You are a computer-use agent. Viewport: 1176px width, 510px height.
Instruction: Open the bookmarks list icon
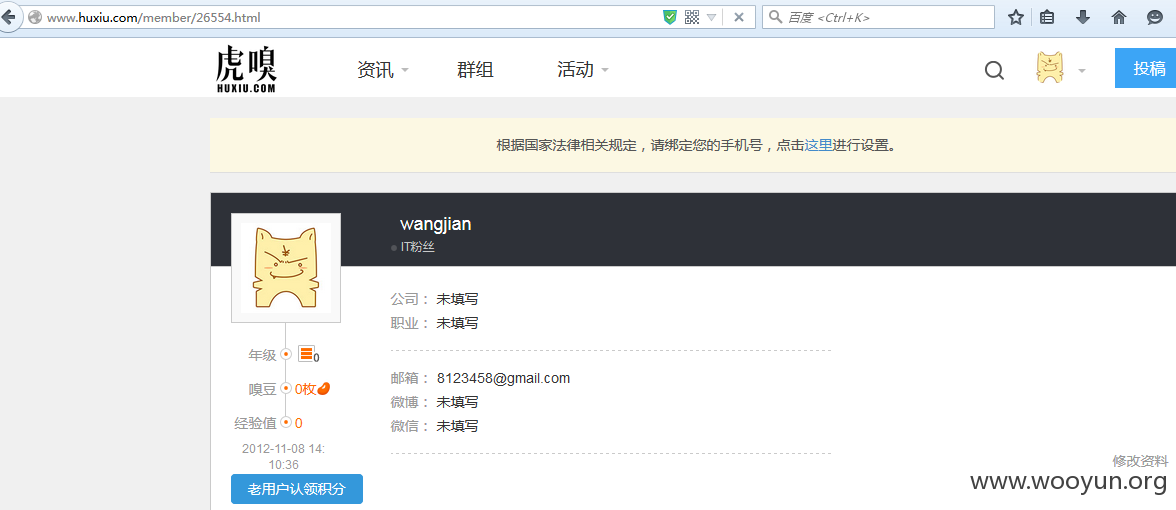tap(1048, 17)
